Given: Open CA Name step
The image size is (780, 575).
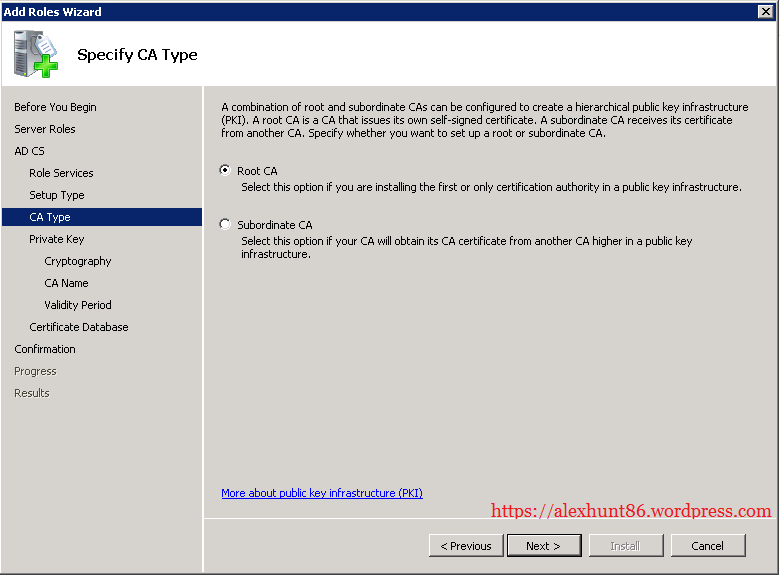Looking at the screenshot, I should click(x=66, y=283).
